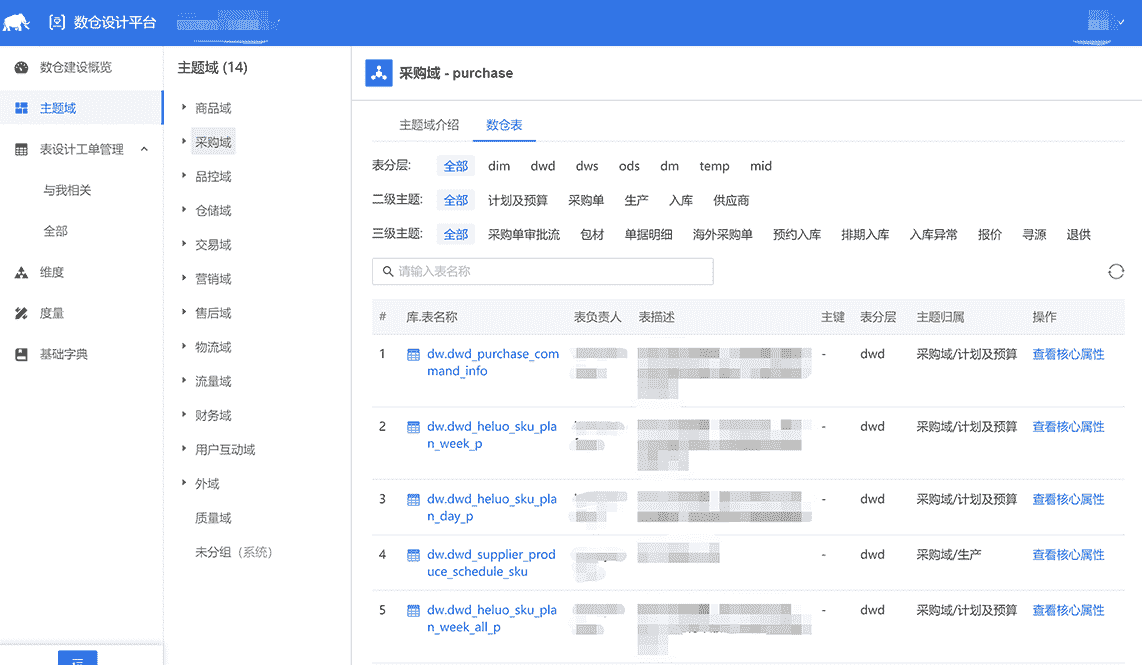
Task: Expand the 仓储域 tree node arrow
Action: click(184, 210)
